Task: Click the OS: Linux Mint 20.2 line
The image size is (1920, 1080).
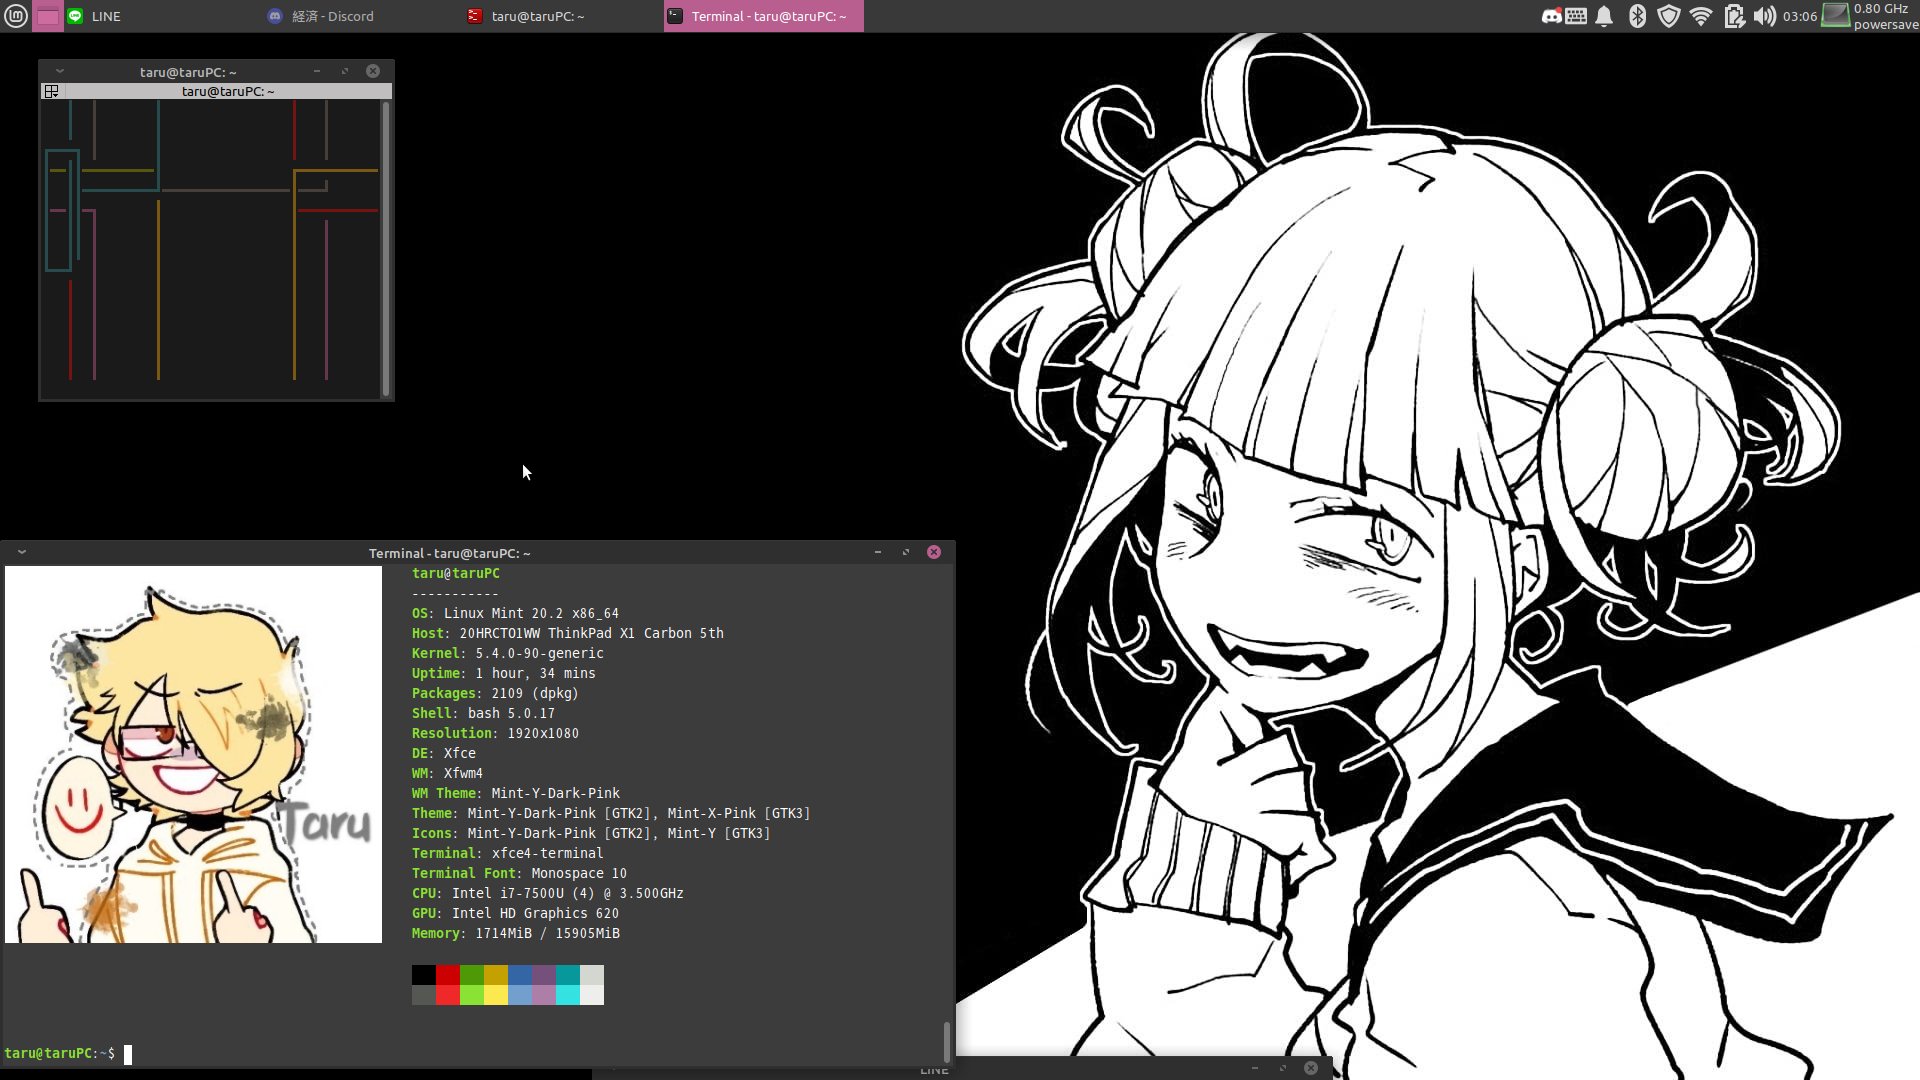Action: pyautogui.click(x=515, y=613)
